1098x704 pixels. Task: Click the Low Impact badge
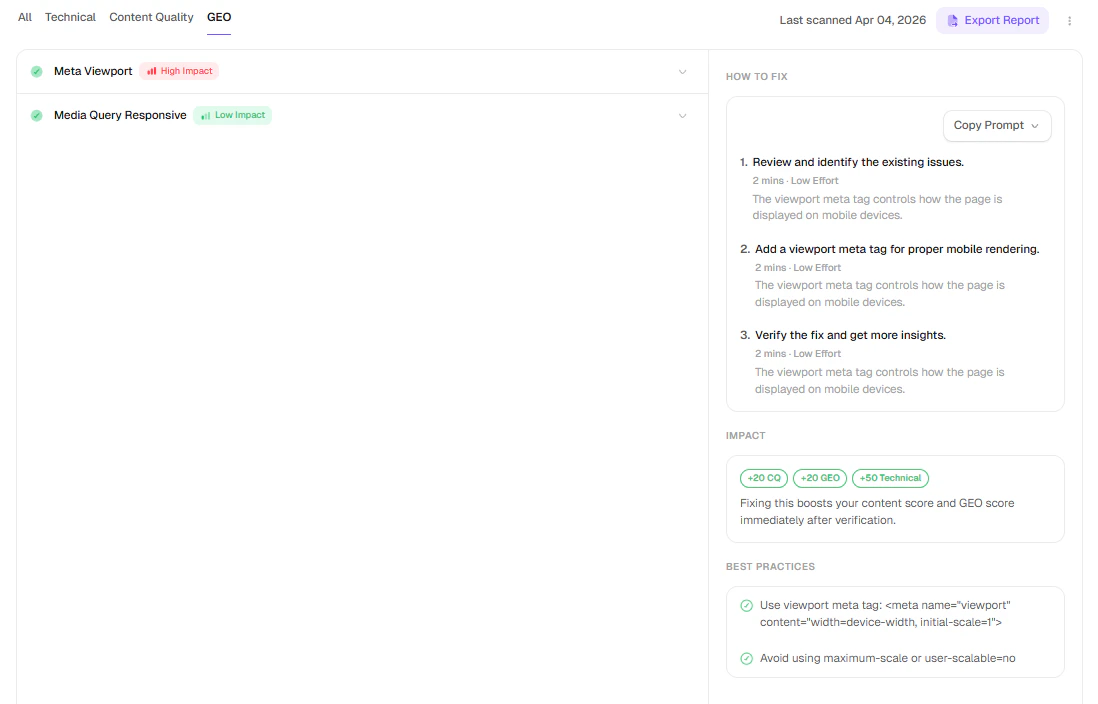point(232,115)
